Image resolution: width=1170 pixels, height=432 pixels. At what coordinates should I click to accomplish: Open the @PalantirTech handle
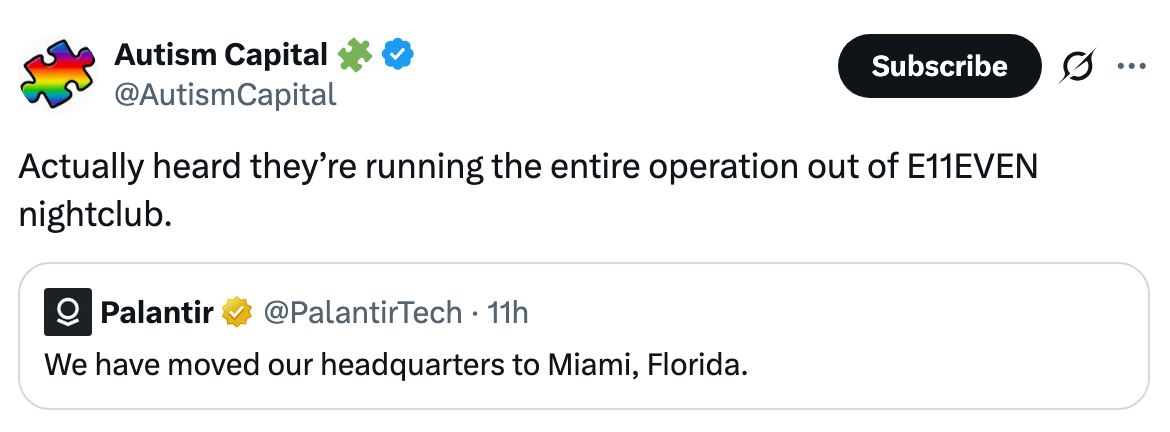click(362, 313)
